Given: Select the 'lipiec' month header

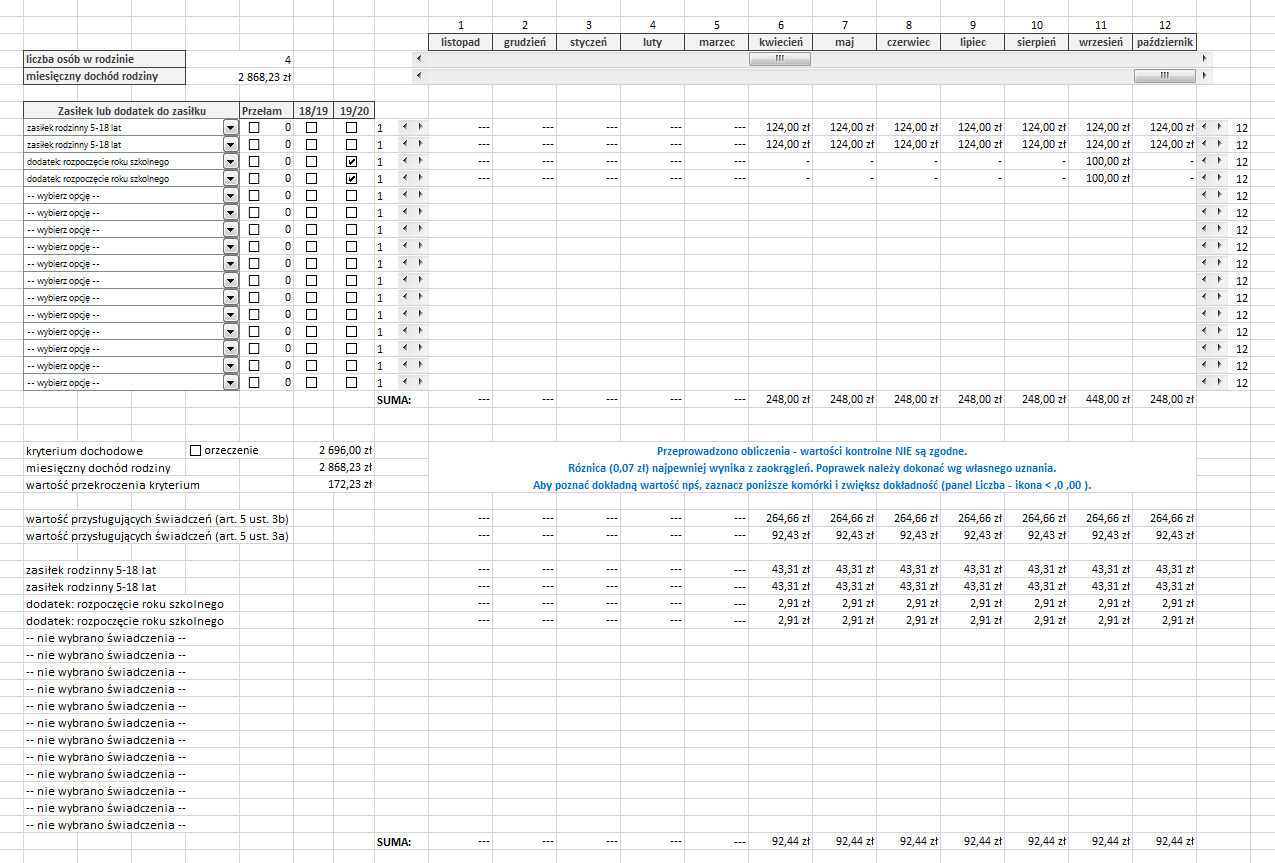Looking at the screenshot, I should (x=972, y=42).
